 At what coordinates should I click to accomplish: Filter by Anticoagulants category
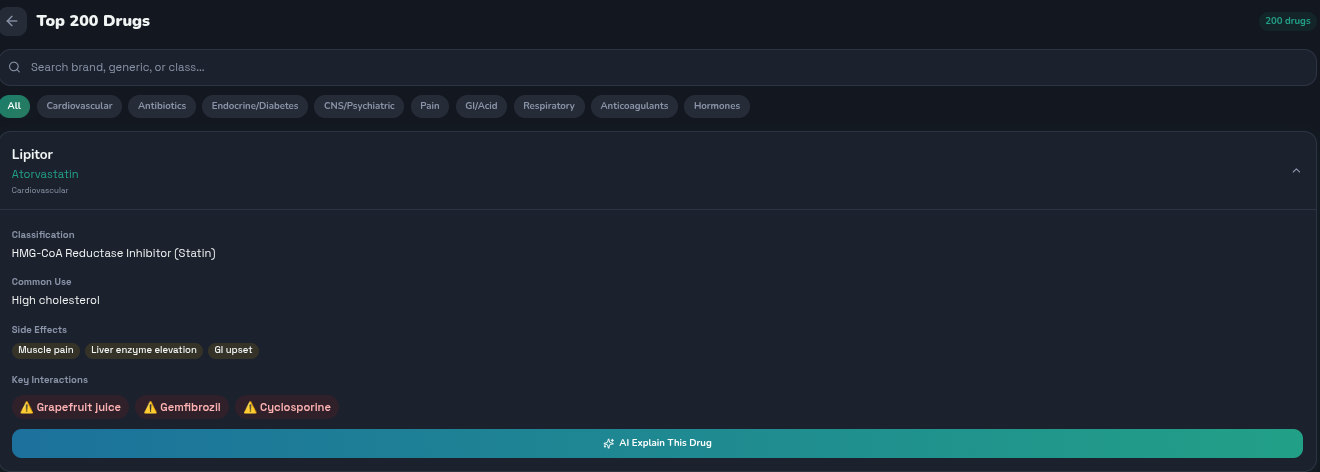634,106
